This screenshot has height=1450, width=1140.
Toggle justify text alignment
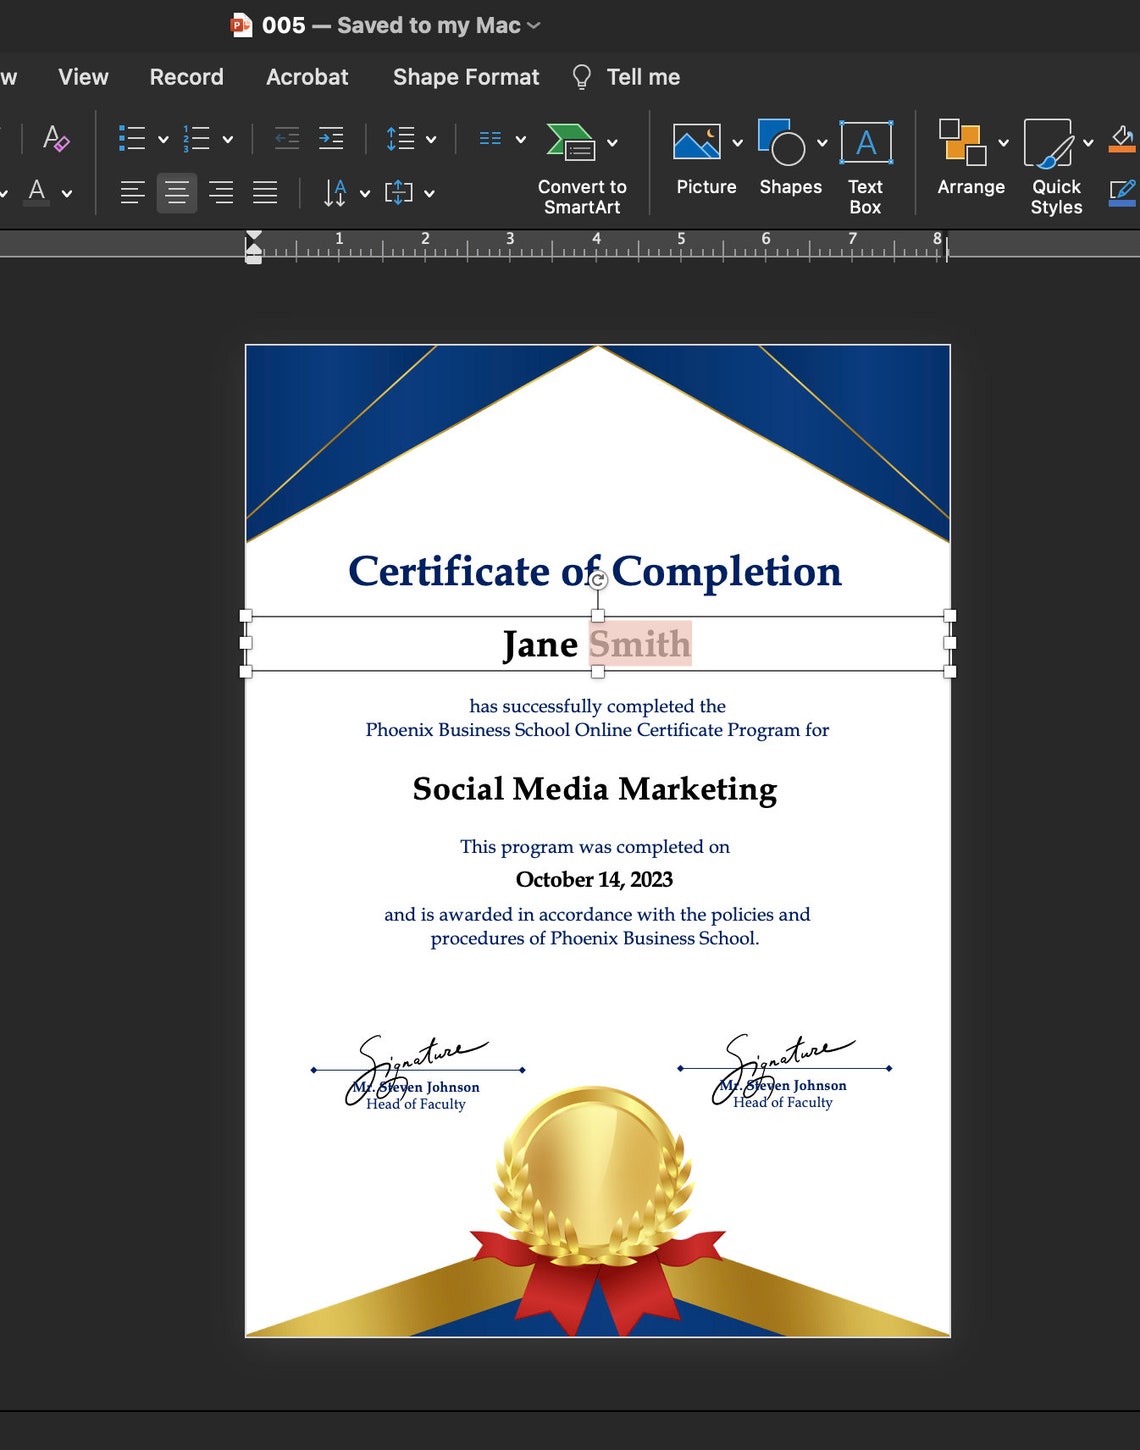point(264,192)
